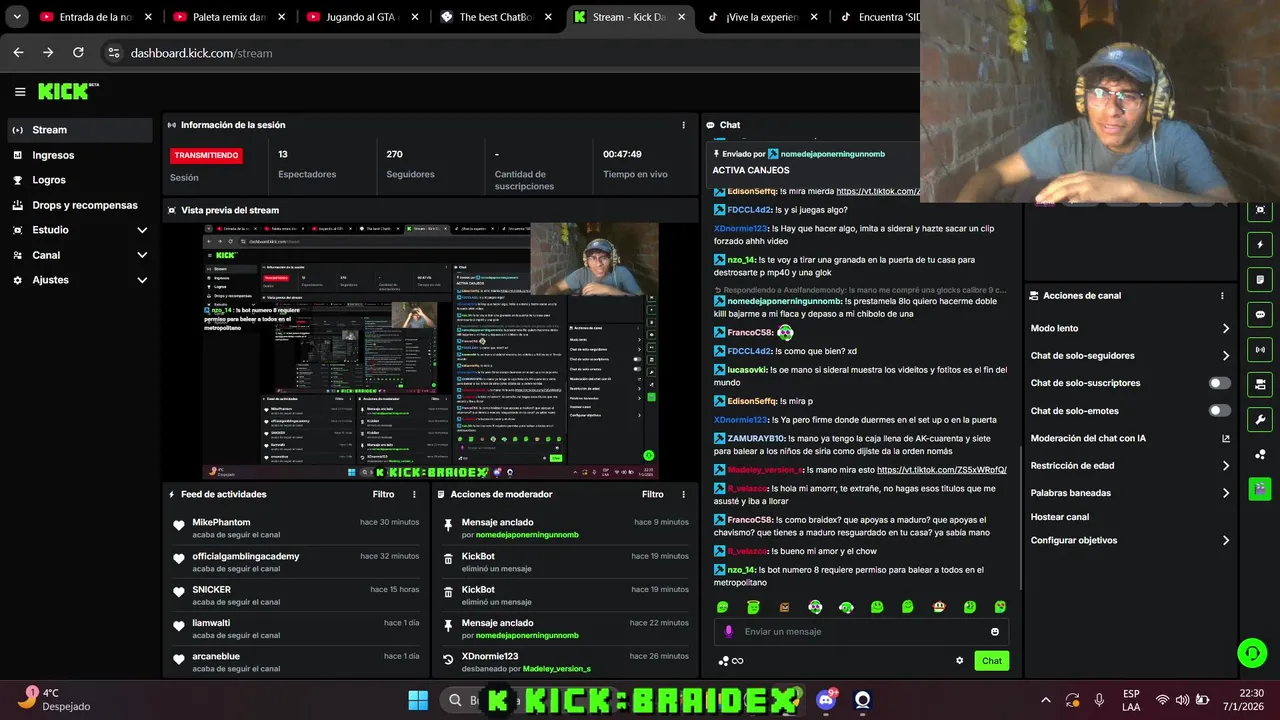The image size is (1280, 720).
Task: Click the TRANSMITIENDO status badge
Action: point(206,155)
